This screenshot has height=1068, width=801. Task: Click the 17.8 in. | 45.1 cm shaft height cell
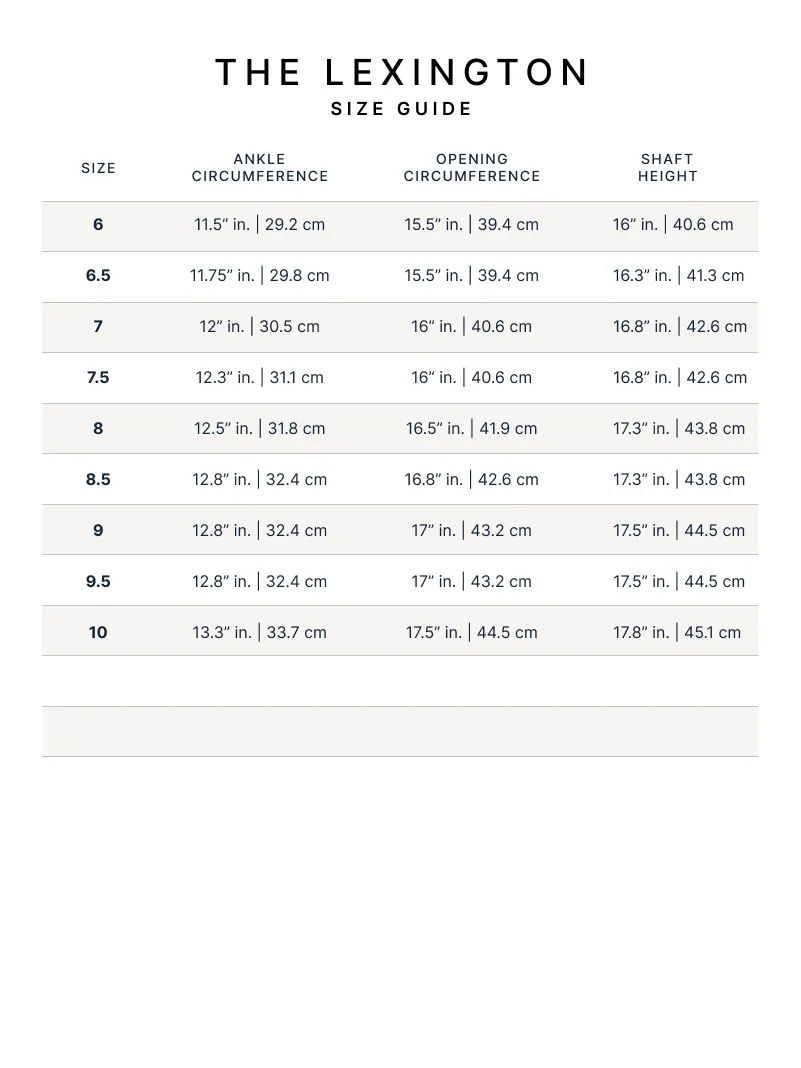[x=677, y=632]
